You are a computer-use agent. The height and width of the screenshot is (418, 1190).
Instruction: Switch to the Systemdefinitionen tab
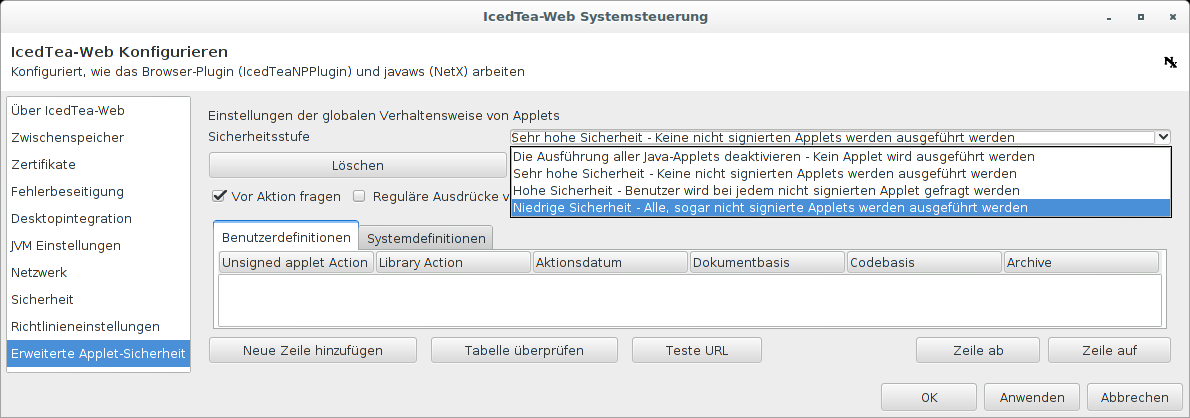[426, 238]
